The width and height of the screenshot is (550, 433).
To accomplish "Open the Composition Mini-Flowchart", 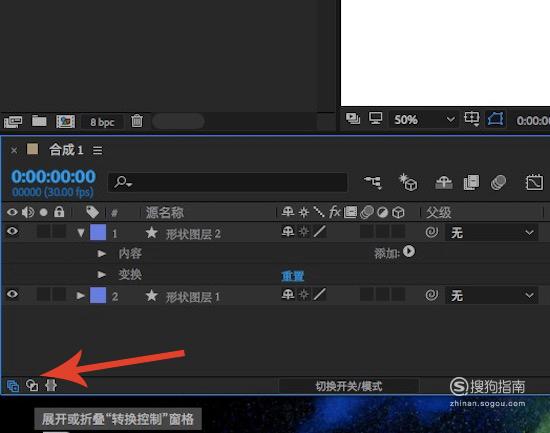I will [x=373, y=182].
